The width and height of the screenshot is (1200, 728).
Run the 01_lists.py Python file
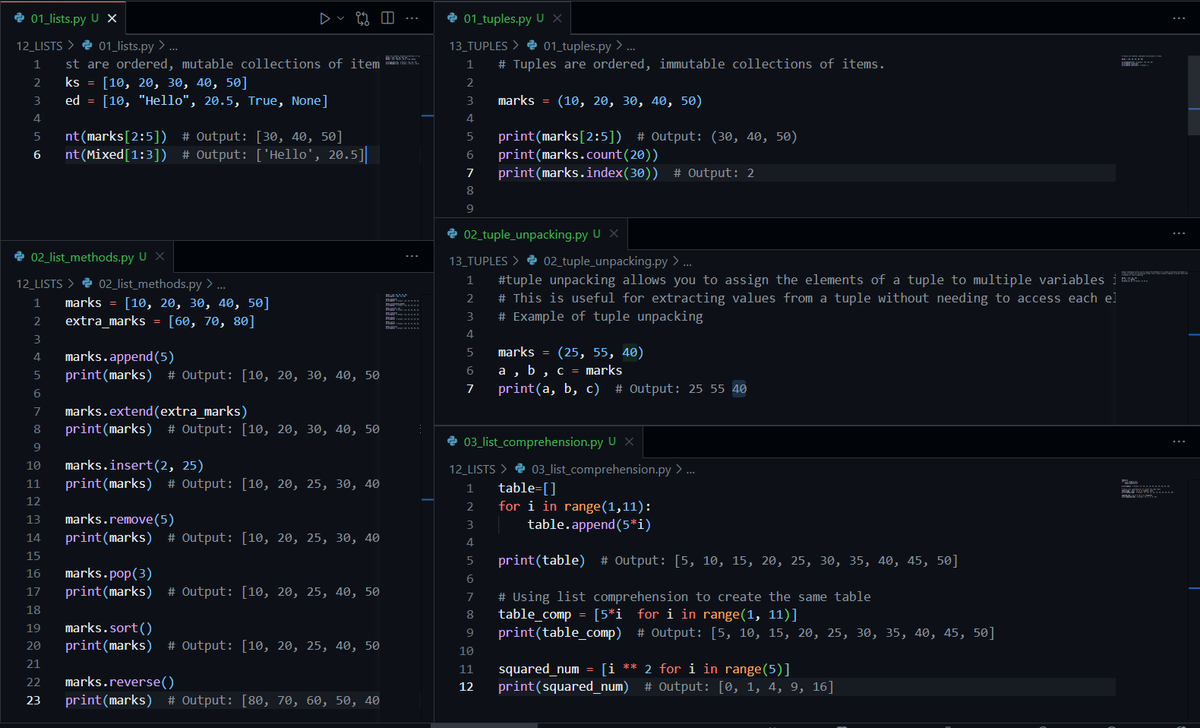pyautogui.click(x=323, y=19)
